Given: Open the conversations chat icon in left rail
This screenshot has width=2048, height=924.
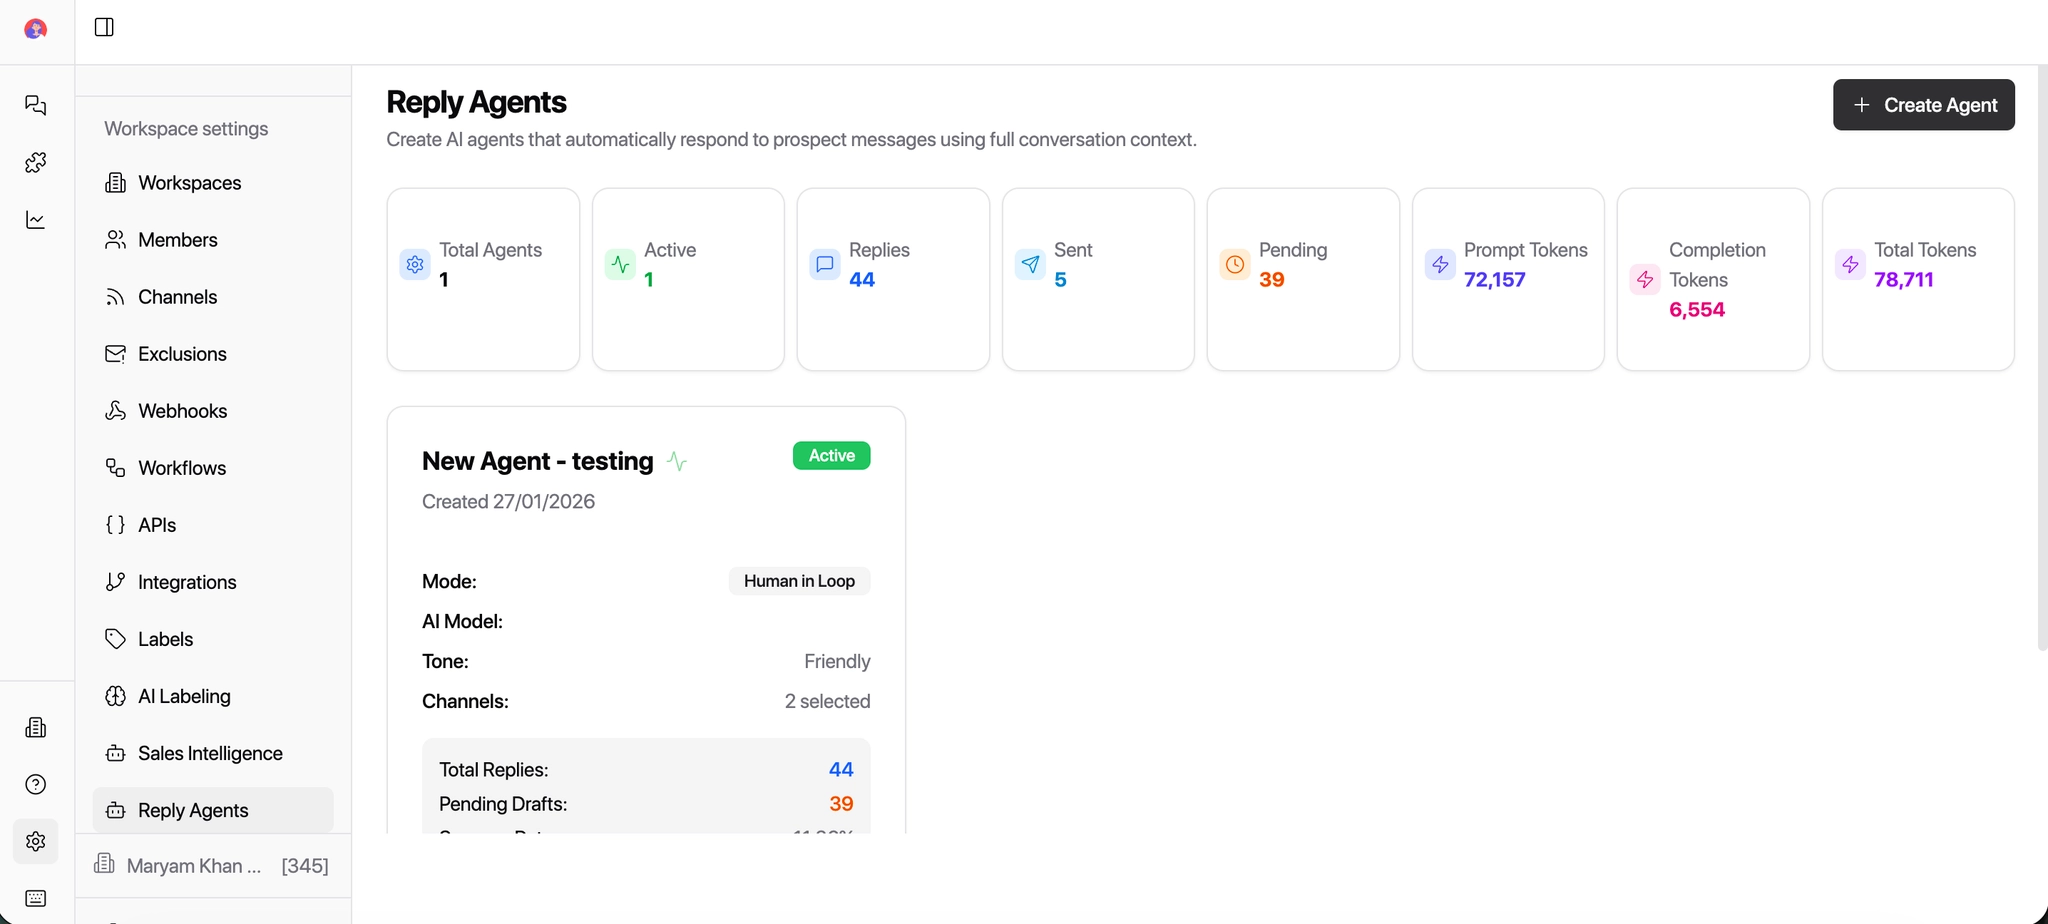Looking at the screenshot, I should coord(36,105).
